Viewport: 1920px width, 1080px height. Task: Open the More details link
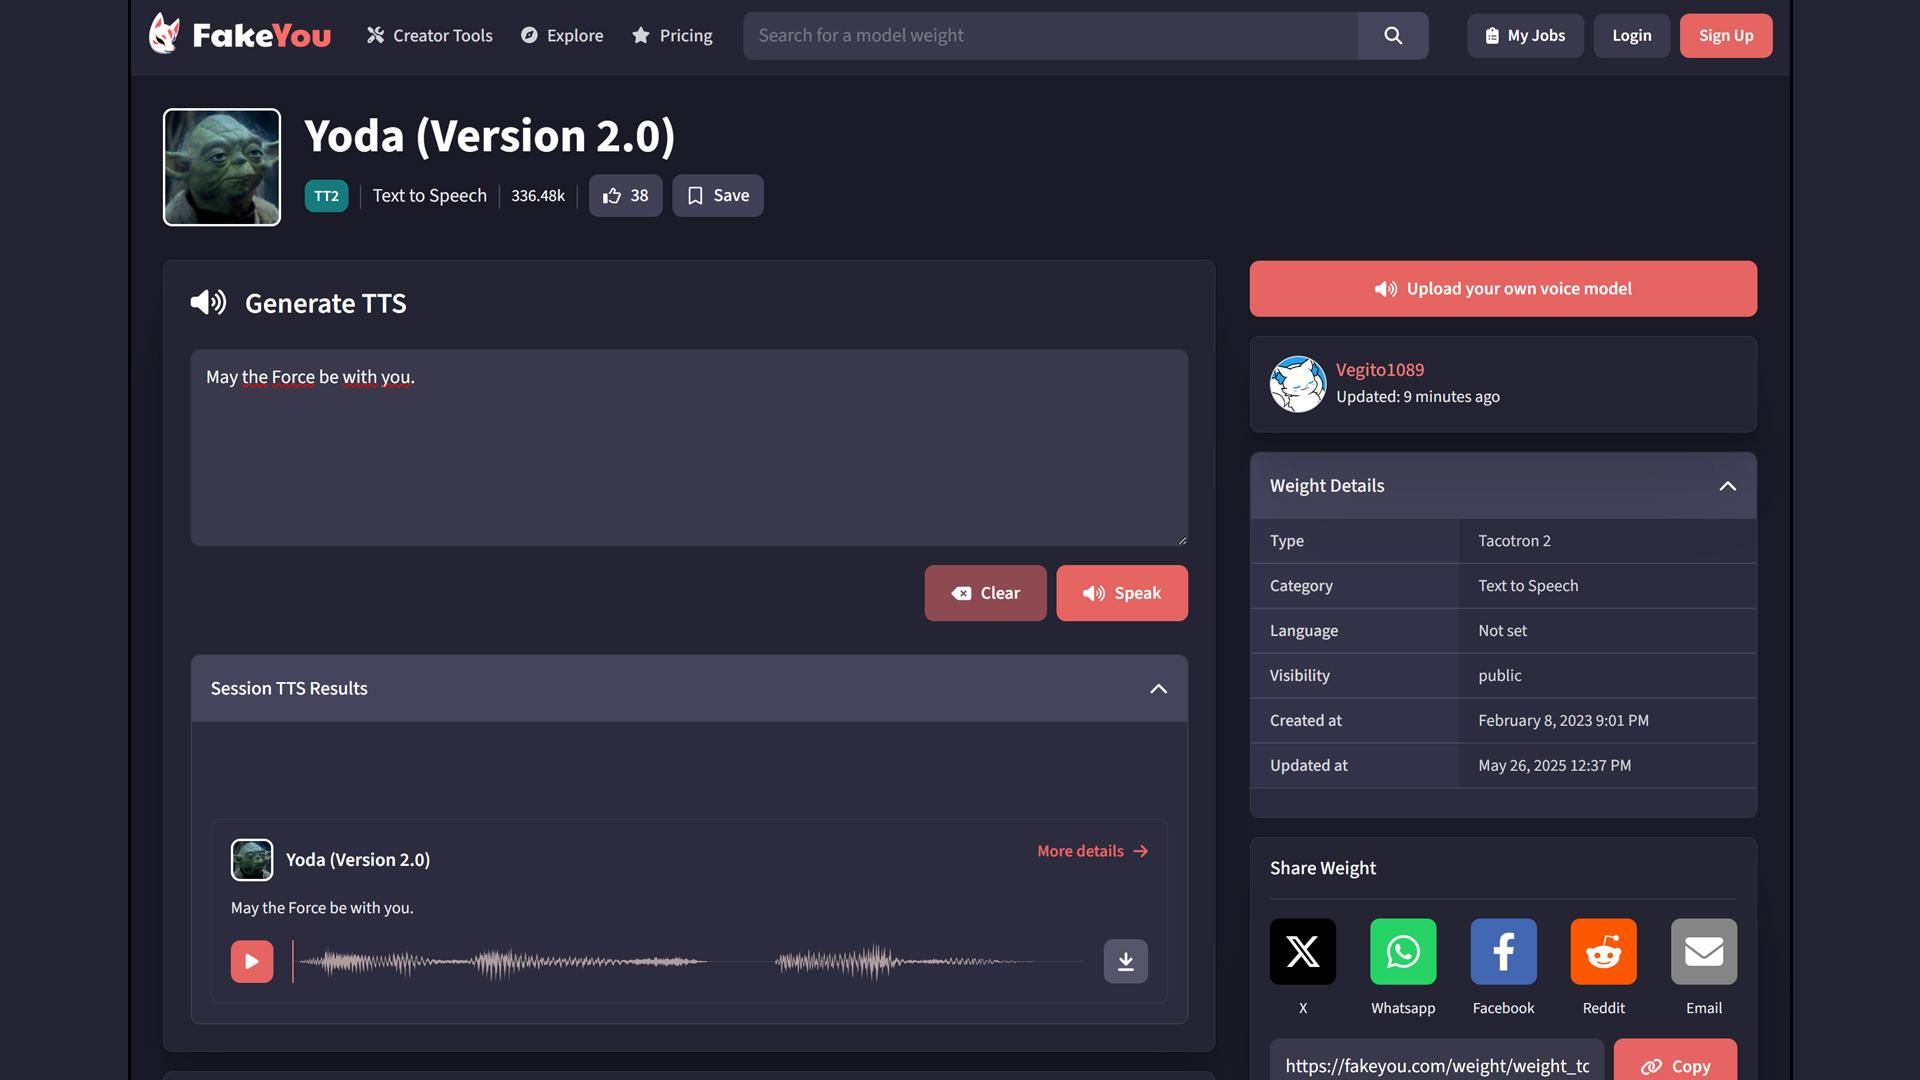click(1092, 851)
